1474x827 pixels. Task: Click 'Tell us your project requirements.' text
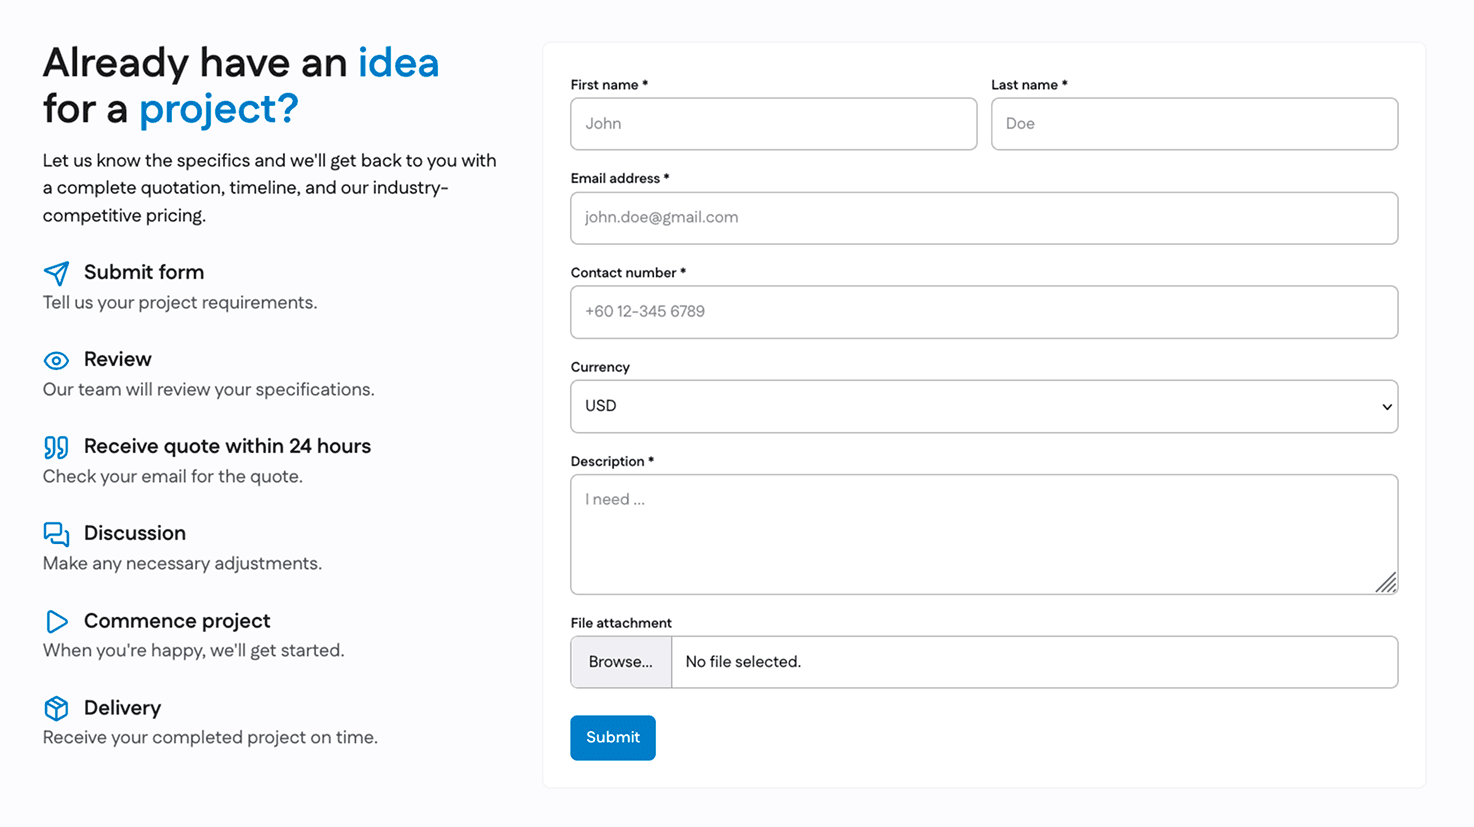[x=180, y=302]
